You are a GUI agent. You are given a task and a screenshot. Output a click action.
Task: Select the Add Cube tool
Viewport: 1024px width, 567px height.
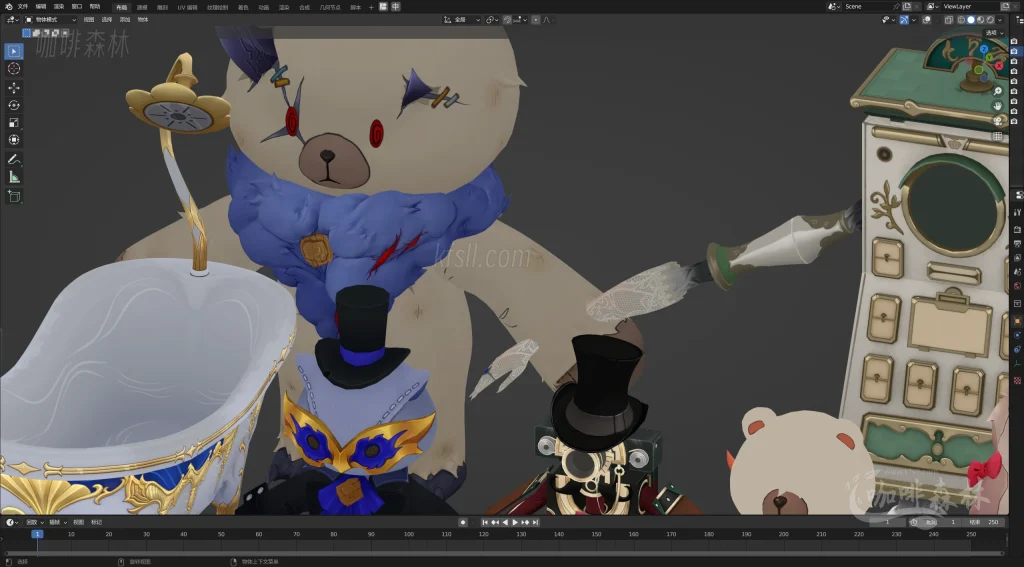[14, 196]
